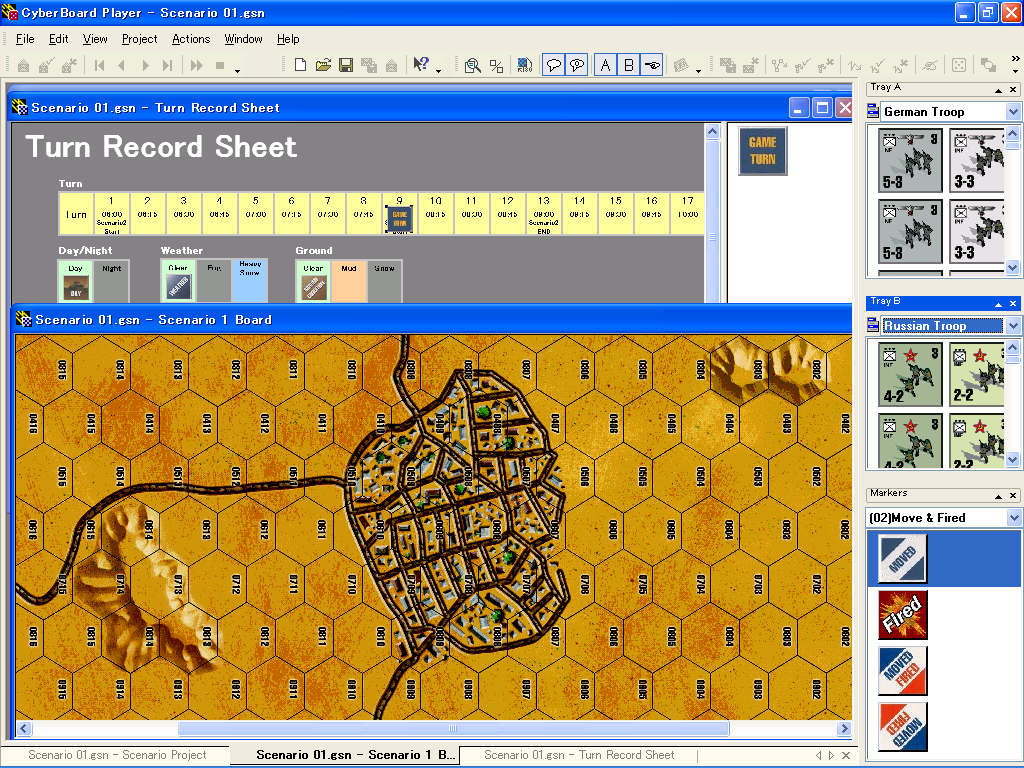Pick the German 5-8 infantry counter

[x=909, y=160]
